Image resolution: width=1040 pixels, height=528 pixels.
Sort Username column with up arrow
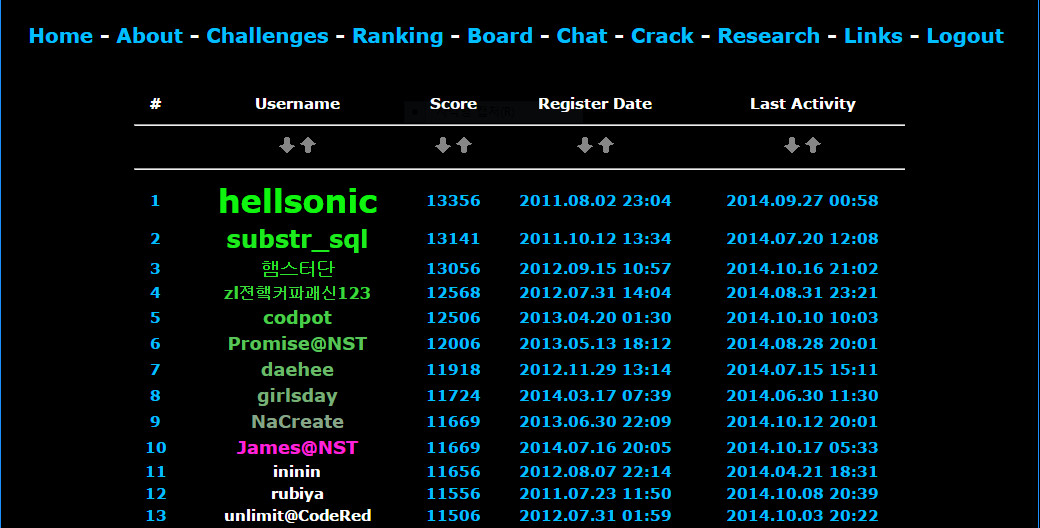pyautogui.click(x=308, y=146)
